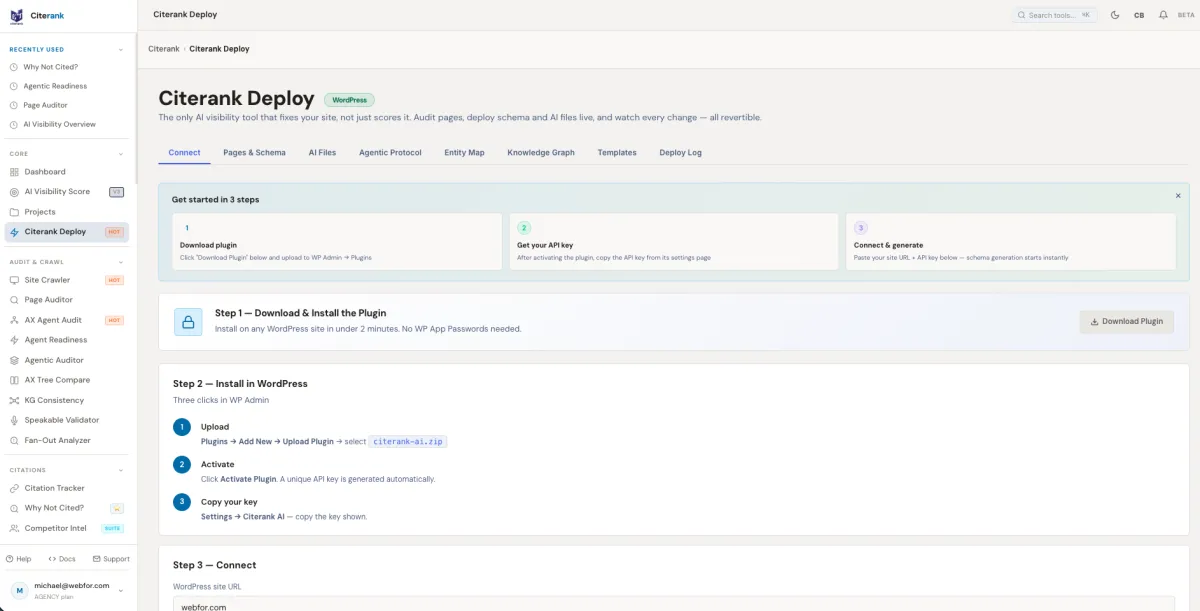Image resolution: width=1200 pixels, height=611 pixels.
Task: Open AI Visibility Overview recent item
Action: tap(60, 124)
